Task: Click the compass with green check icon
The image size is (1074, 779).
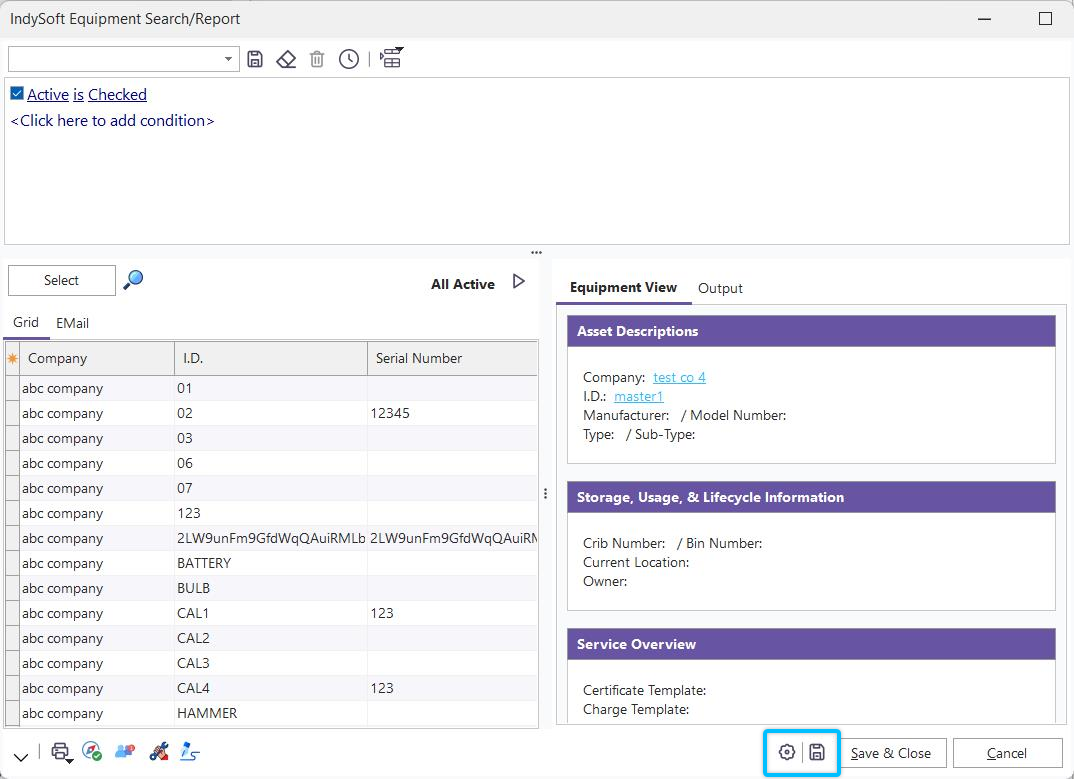Action: tap(92, 752)
